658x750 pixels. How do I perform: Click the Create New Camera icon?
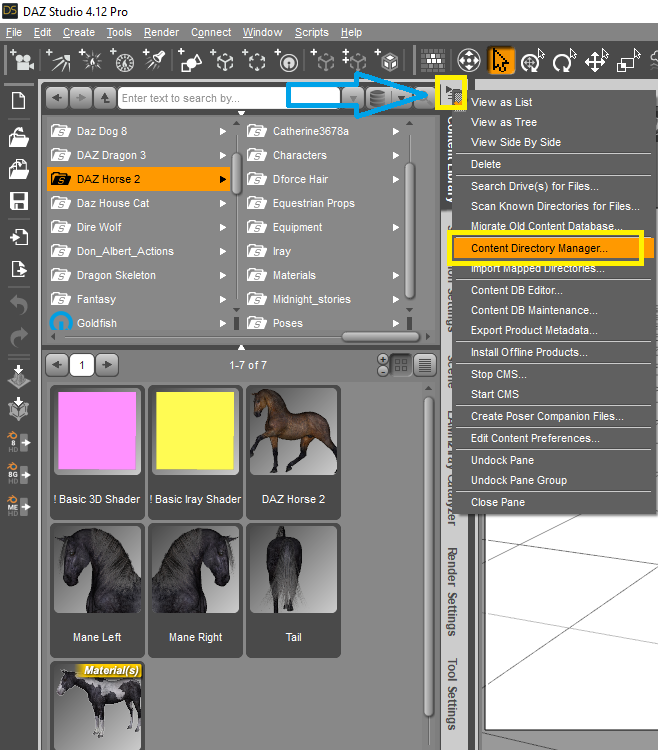tap(22, 61)
